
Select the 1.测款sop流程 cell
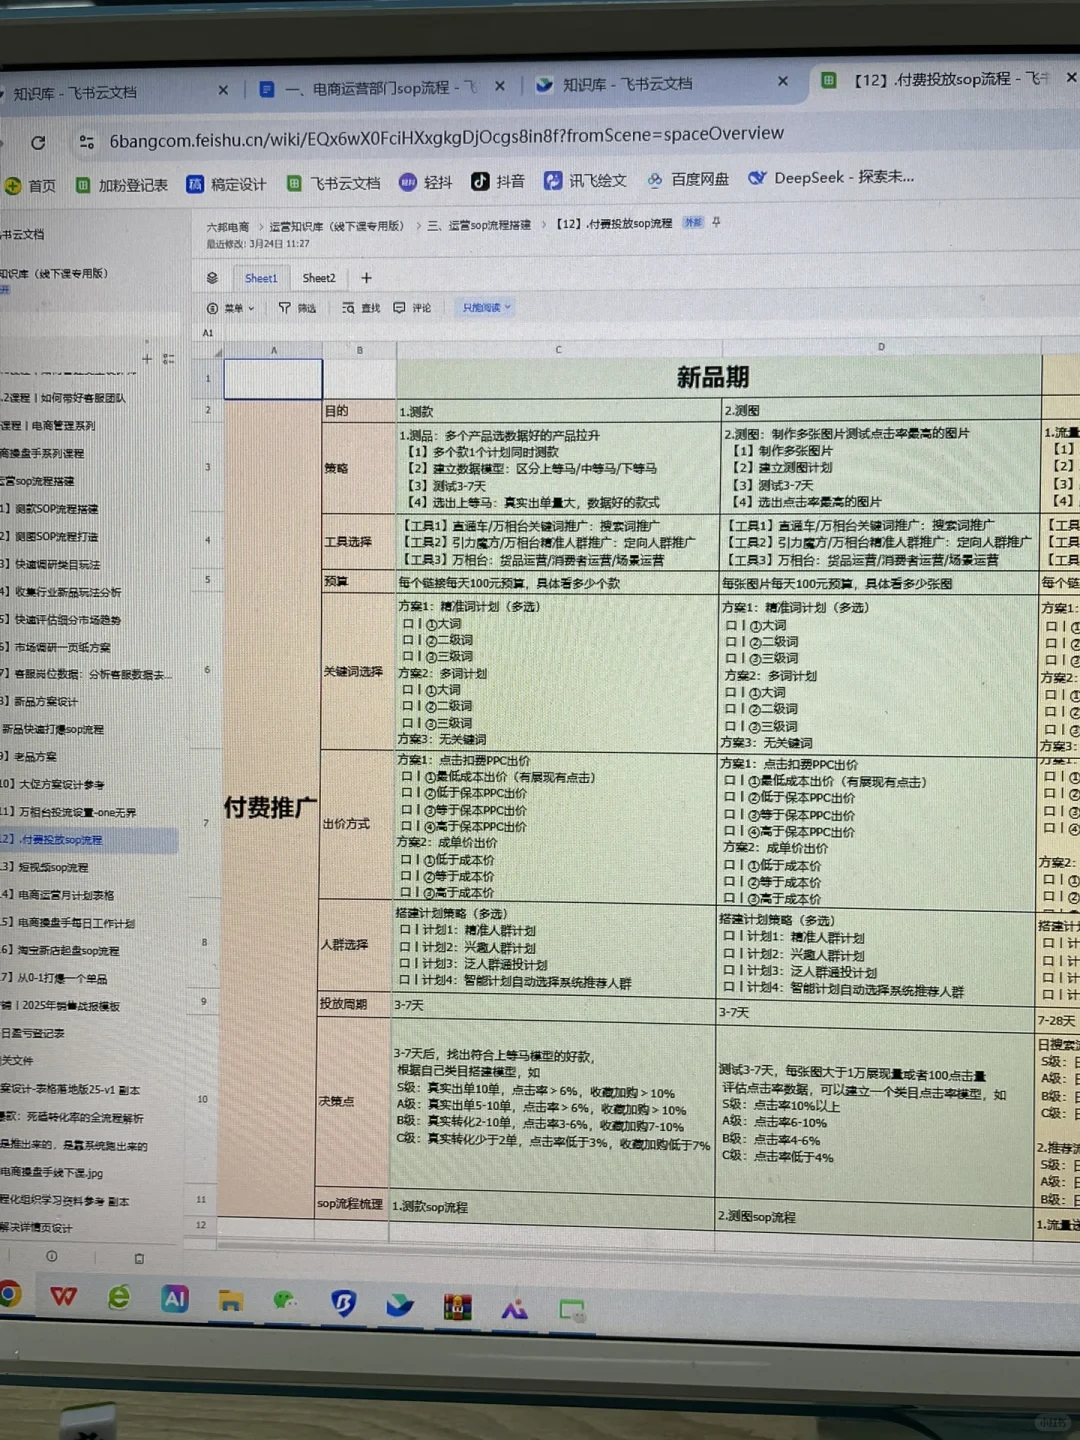553,1207
